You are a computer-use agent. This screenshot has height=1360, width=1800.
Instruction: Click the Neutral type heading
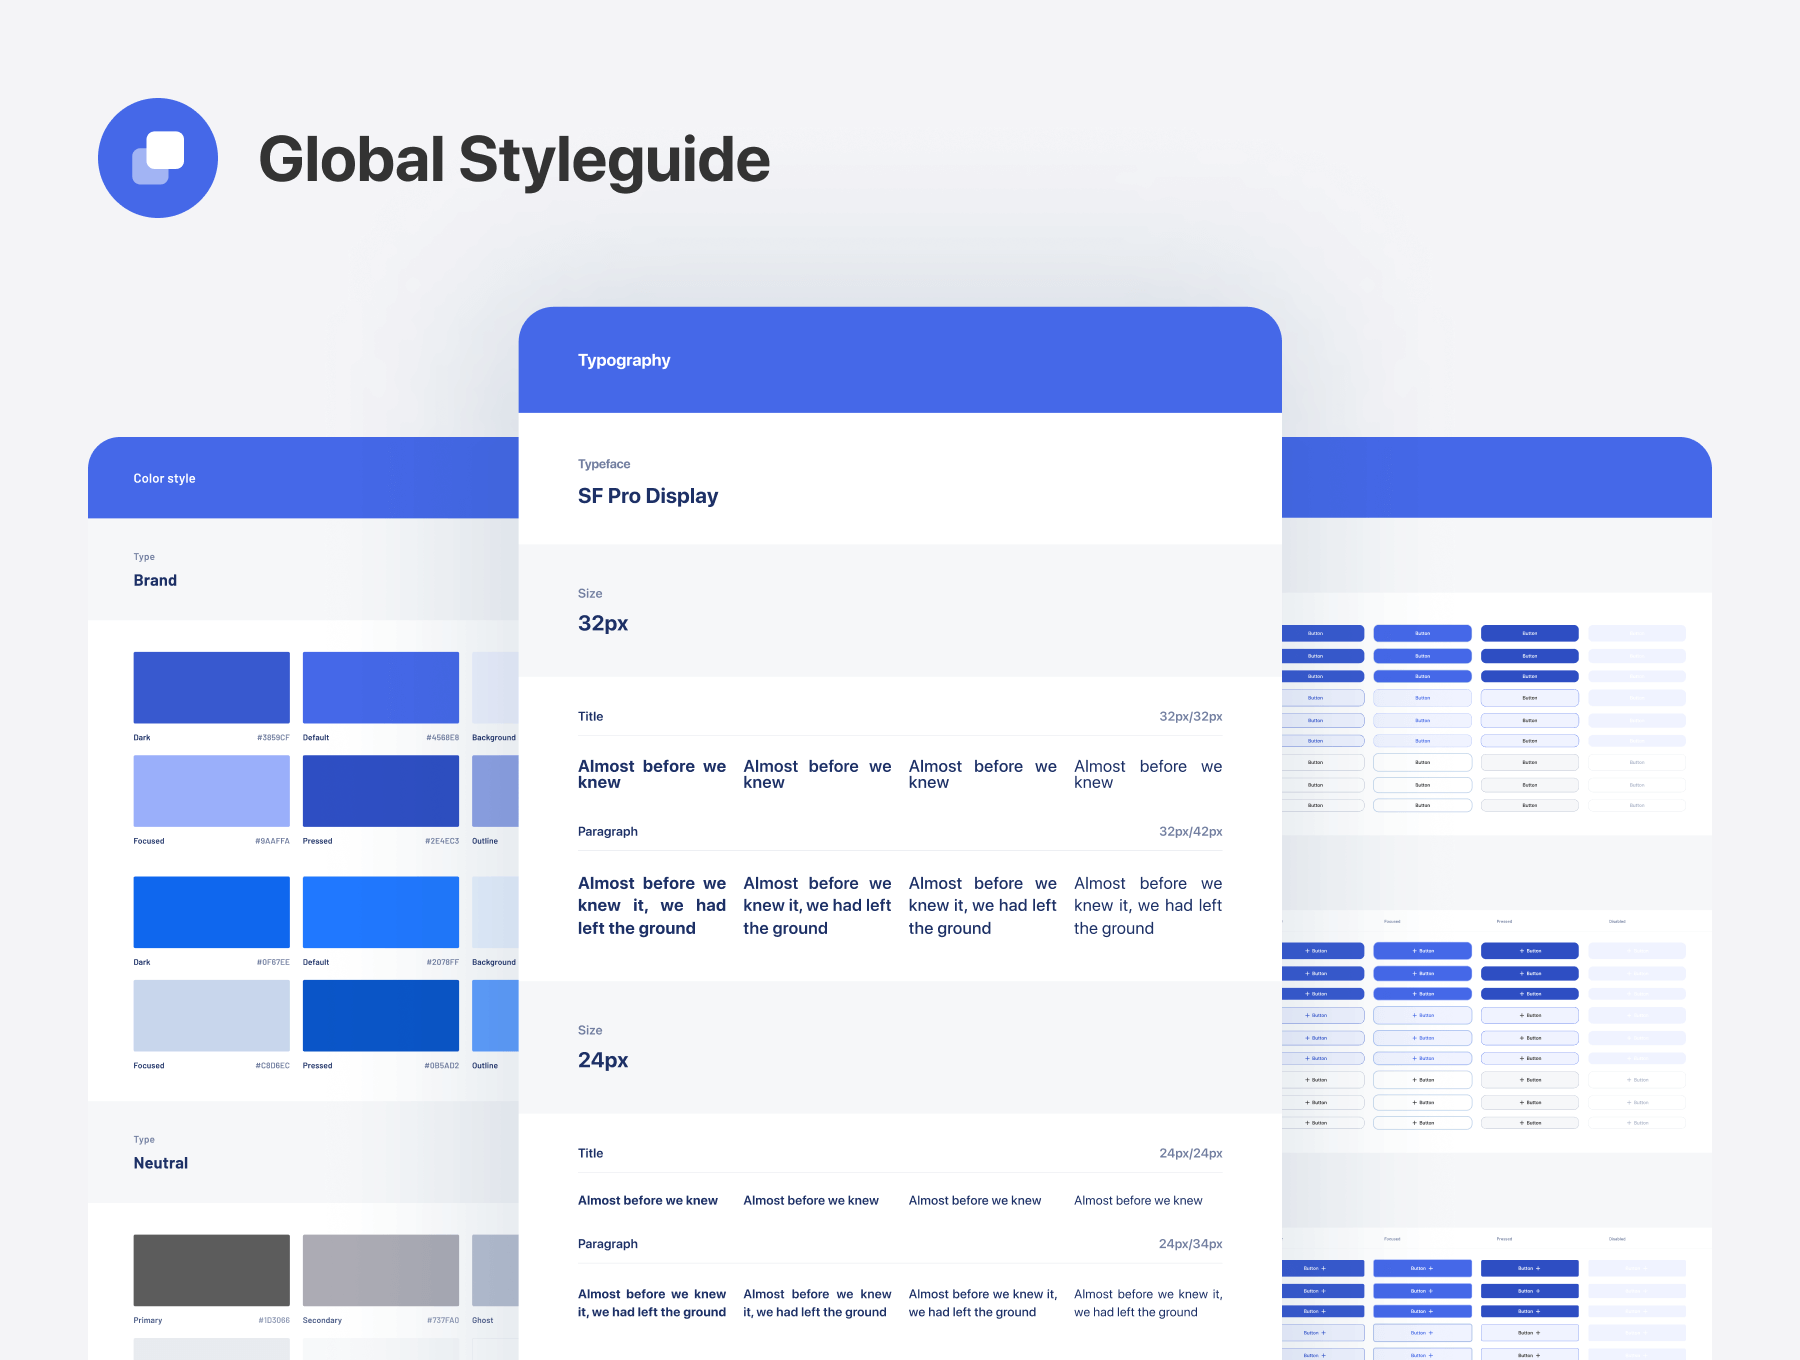pos(161,1163)
